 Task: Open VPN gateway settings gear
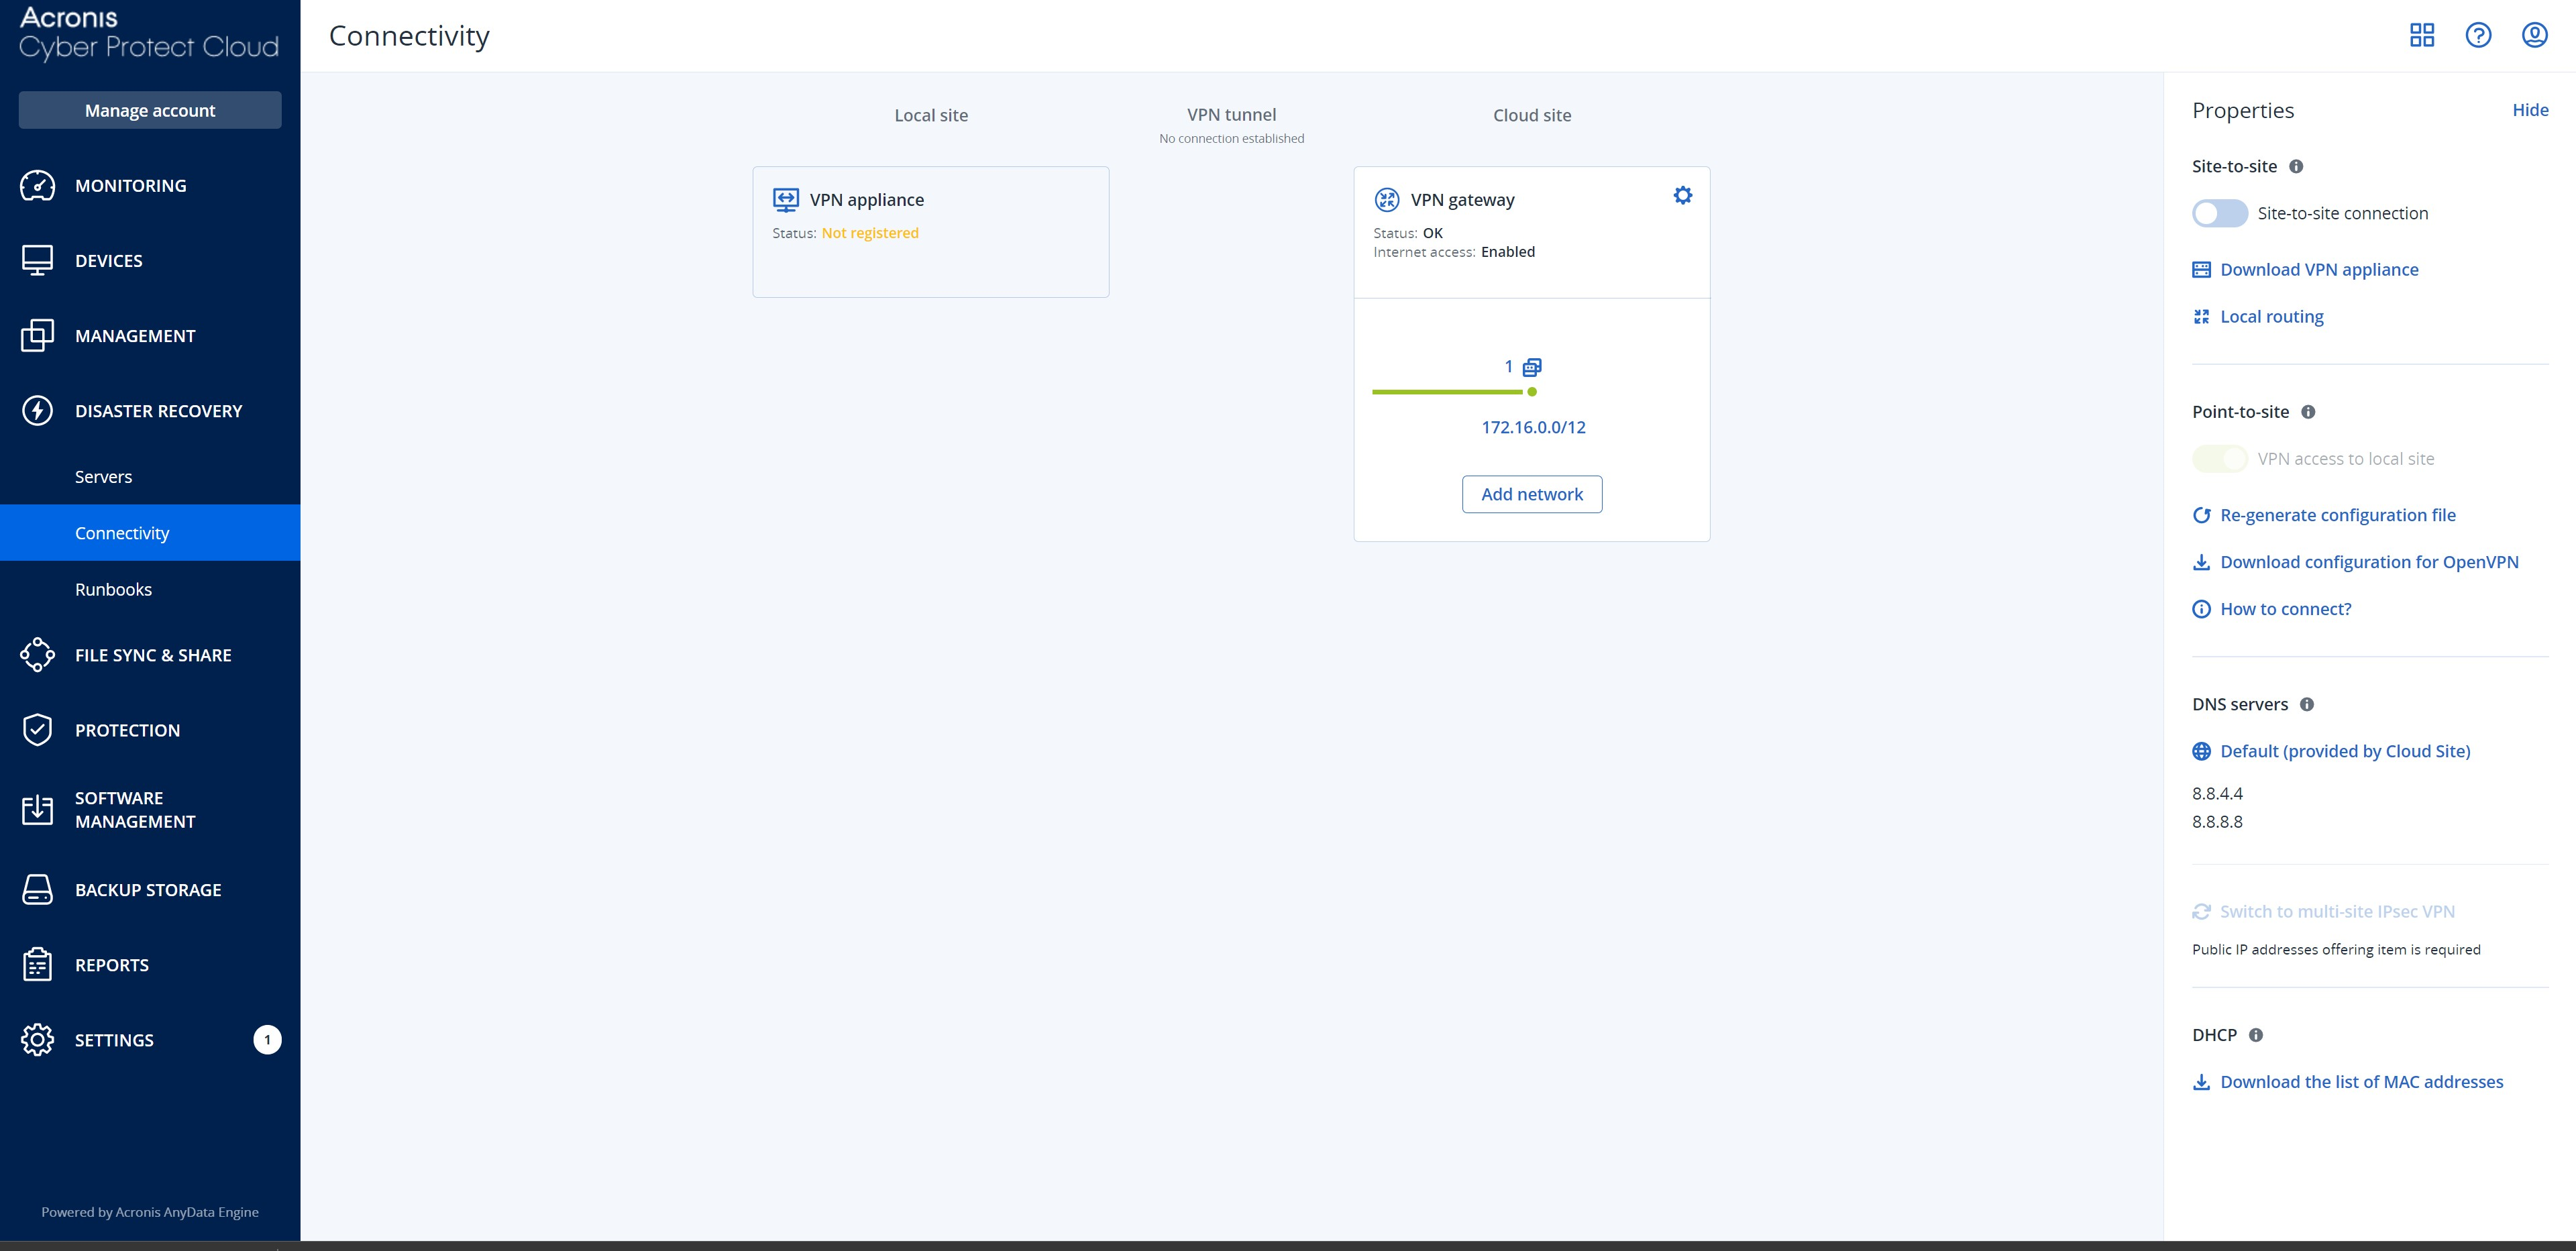(x=1682, y=195)
